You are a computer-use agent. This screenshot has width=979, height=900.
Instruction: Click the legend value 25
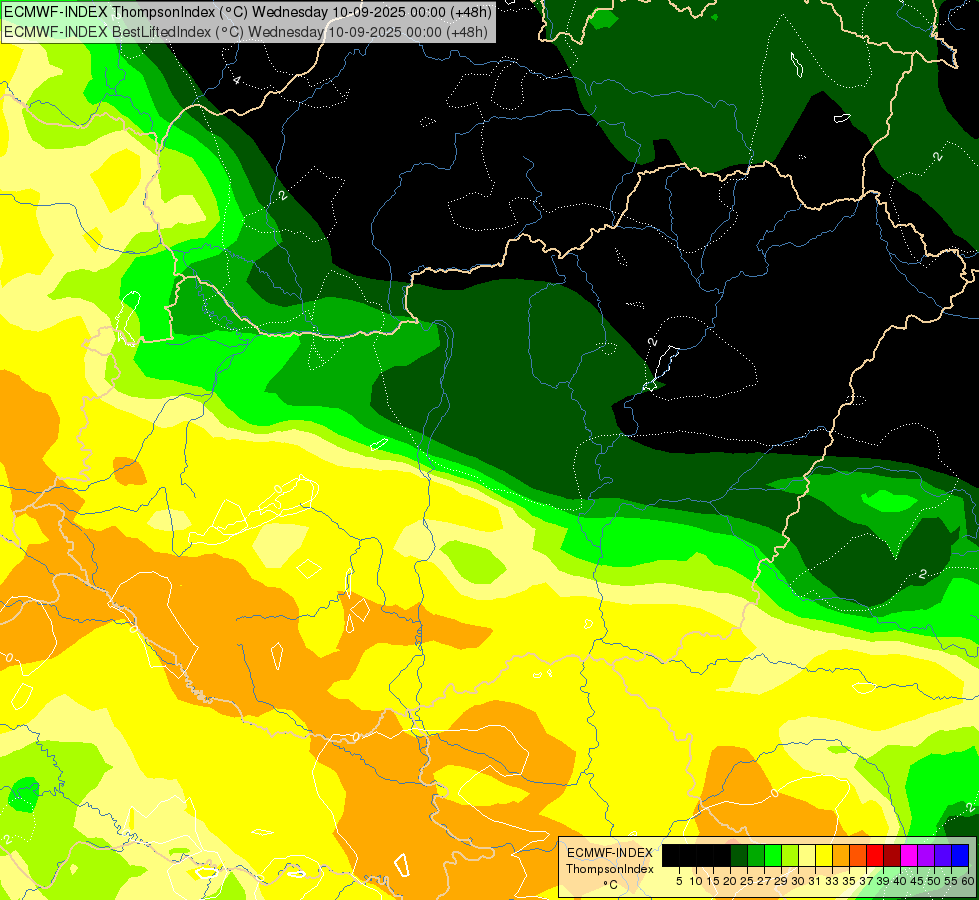(747, 881)
